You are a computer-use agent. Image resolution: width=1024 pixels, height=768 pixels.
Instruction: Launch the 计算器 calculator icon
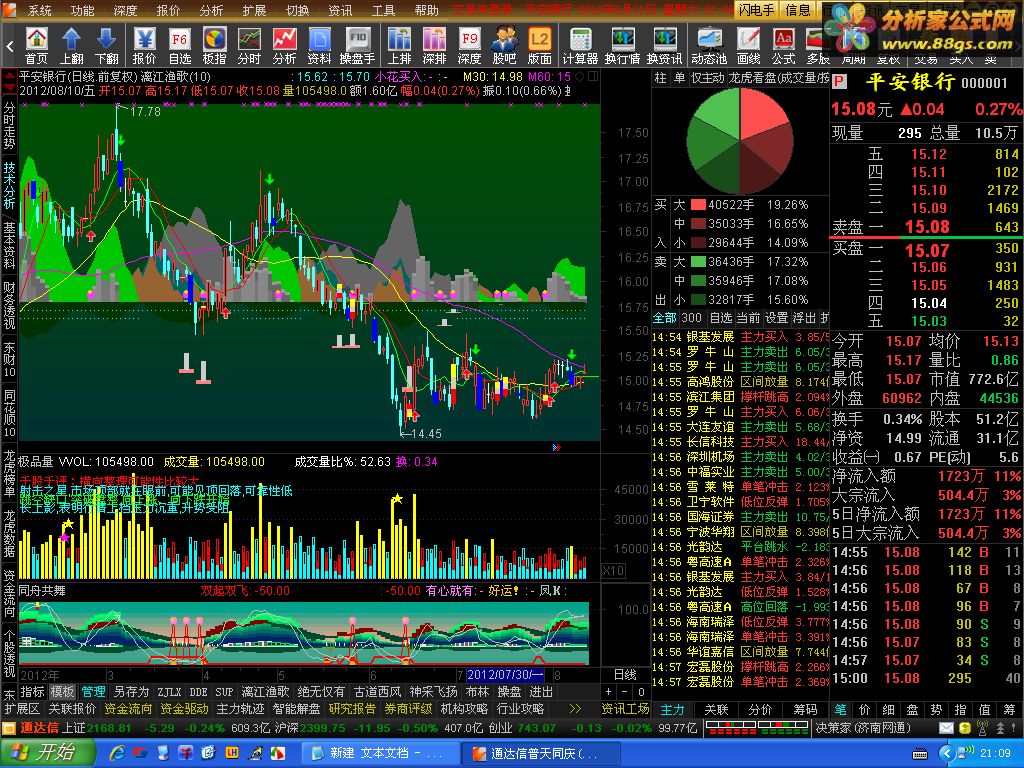coord(580,46)
